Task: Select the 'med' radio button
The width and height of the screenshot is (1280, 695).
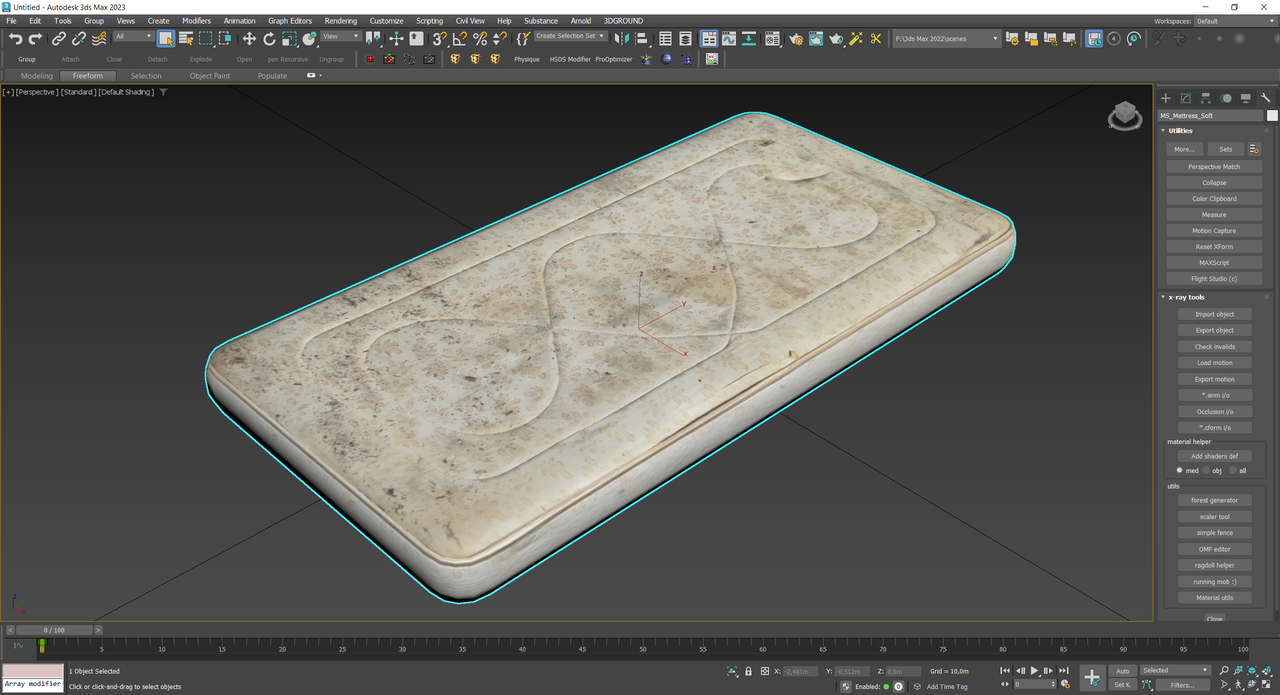Action: click(x=1180, y=470)
